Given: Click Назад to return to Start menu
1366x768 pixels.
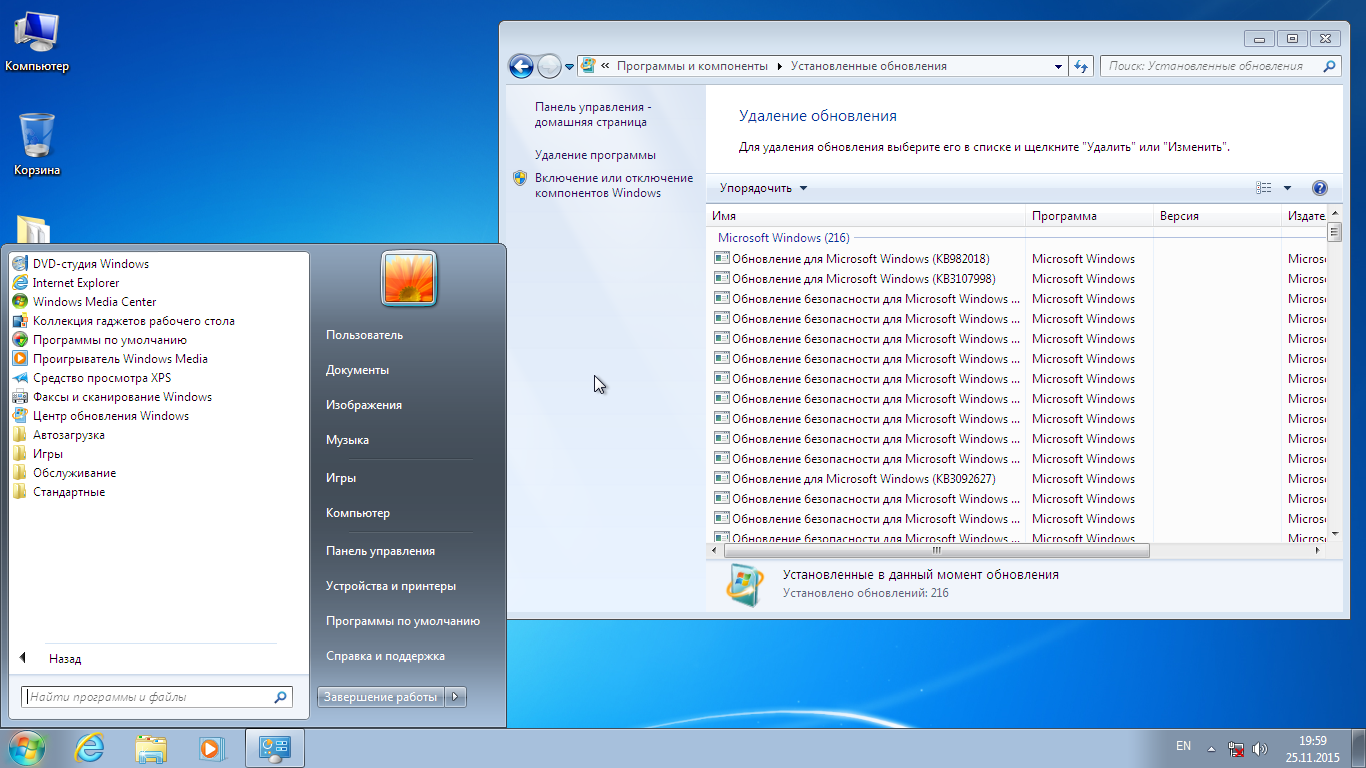Looking at the screenshot, I should [65, 659].
